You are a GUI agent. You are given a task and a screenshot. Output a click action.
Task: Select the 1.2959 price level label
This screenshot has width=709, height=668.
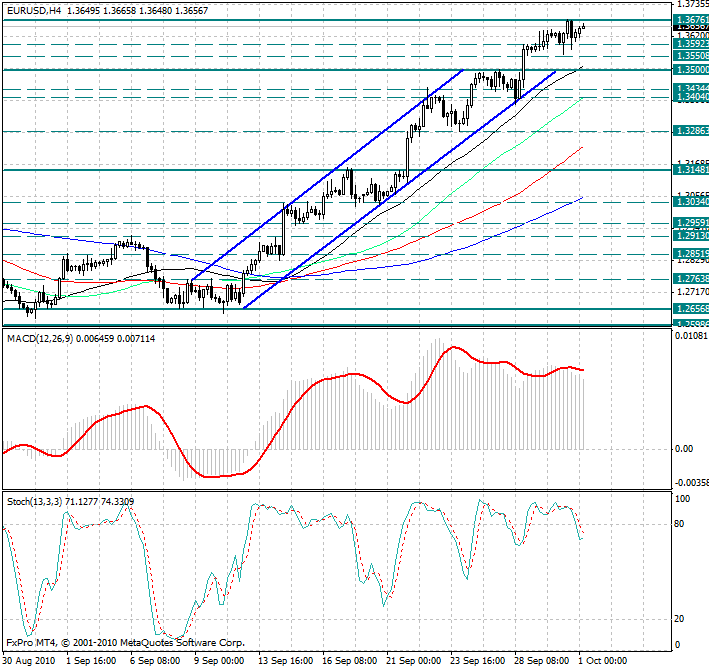click(691, 223)
